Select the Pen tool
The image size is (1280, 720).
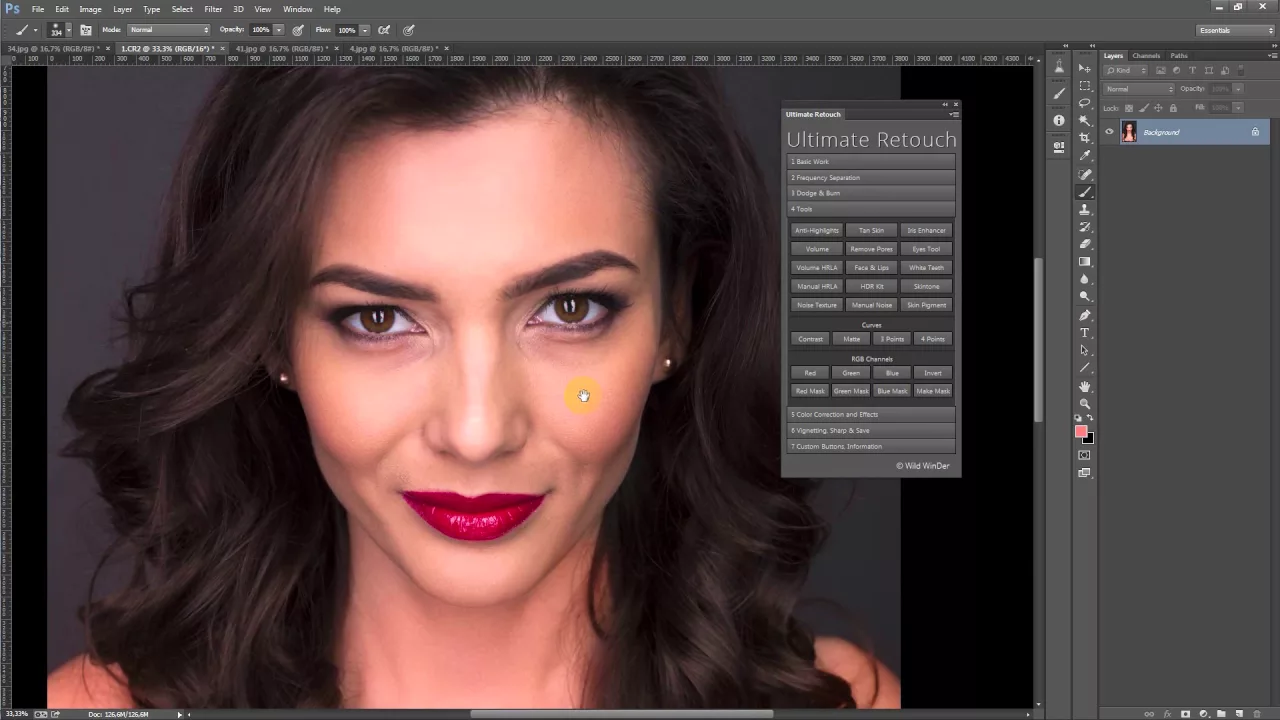[x=1085, y=316]
